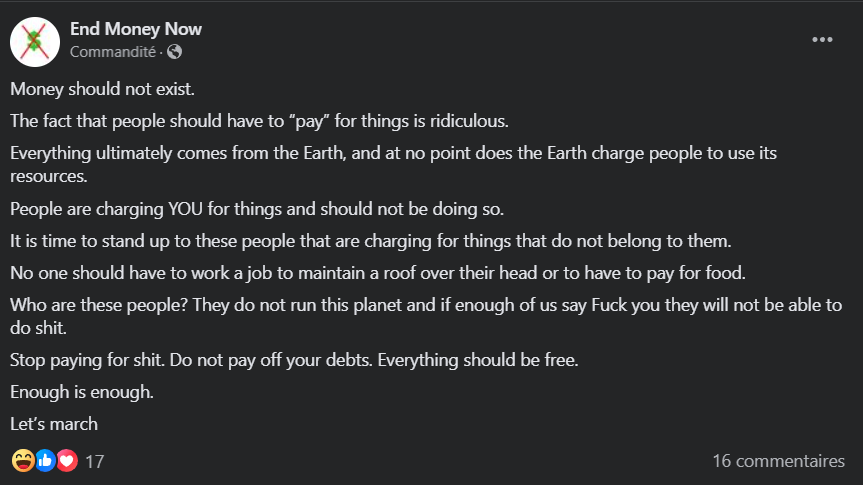Image resolution: width=863 pixels, height=485 pixels.
Task: Click the paragraph starting 'Who are these people?'
Action: (426, 316)
